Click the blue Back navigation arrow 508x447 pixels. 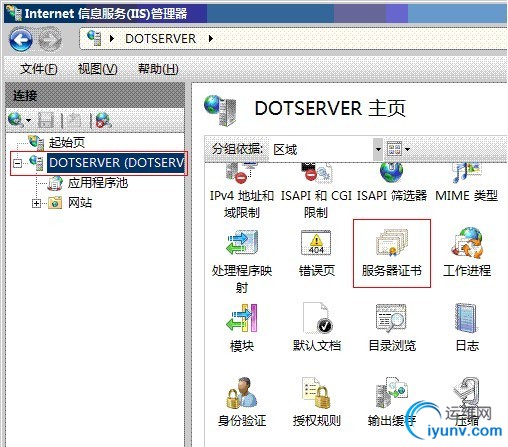[x=21, y=39]
